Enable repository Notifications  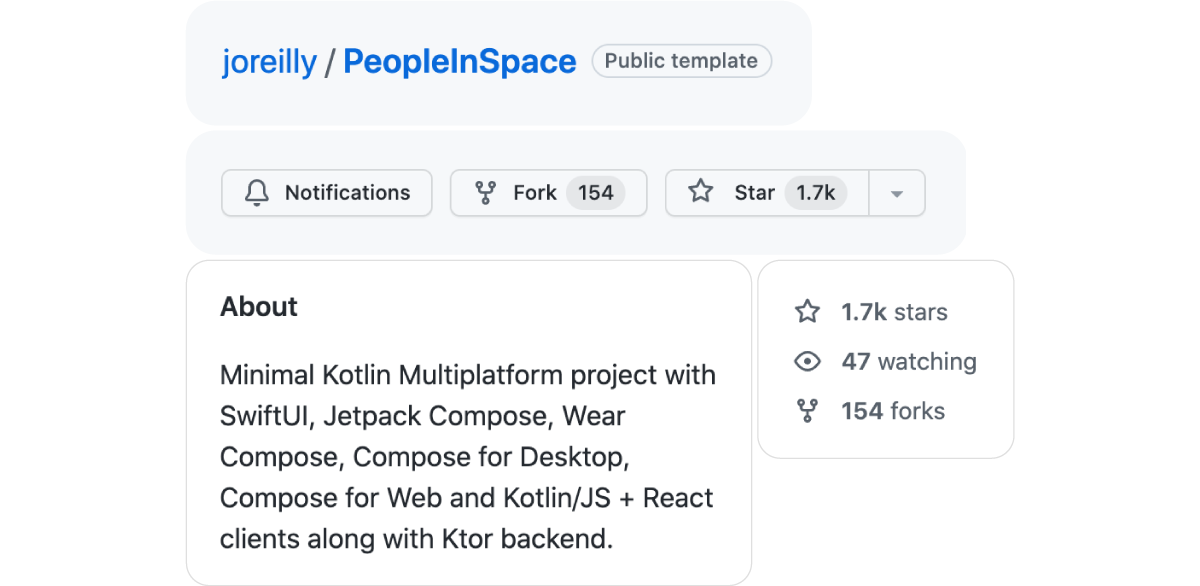coord(326,193)
